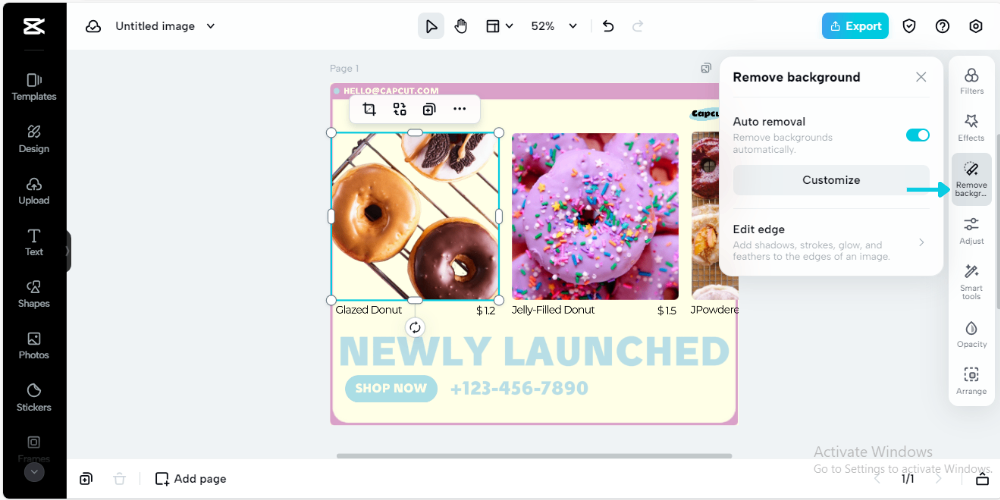The height and width of the screenshot is (500, 1000).
Task: Close the Remove background panel
Action: pyautogui.click(x=921, y=77)
